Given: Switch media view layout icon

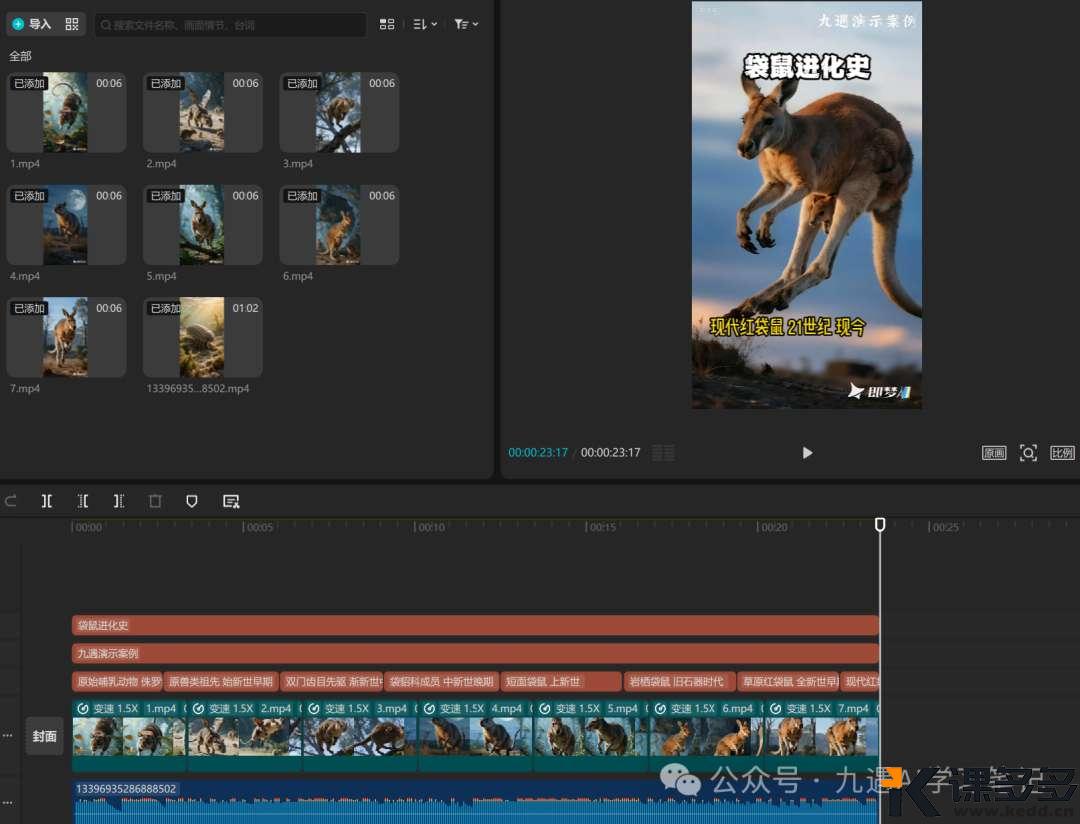Looking at the screenshot, I should [387, 24].
